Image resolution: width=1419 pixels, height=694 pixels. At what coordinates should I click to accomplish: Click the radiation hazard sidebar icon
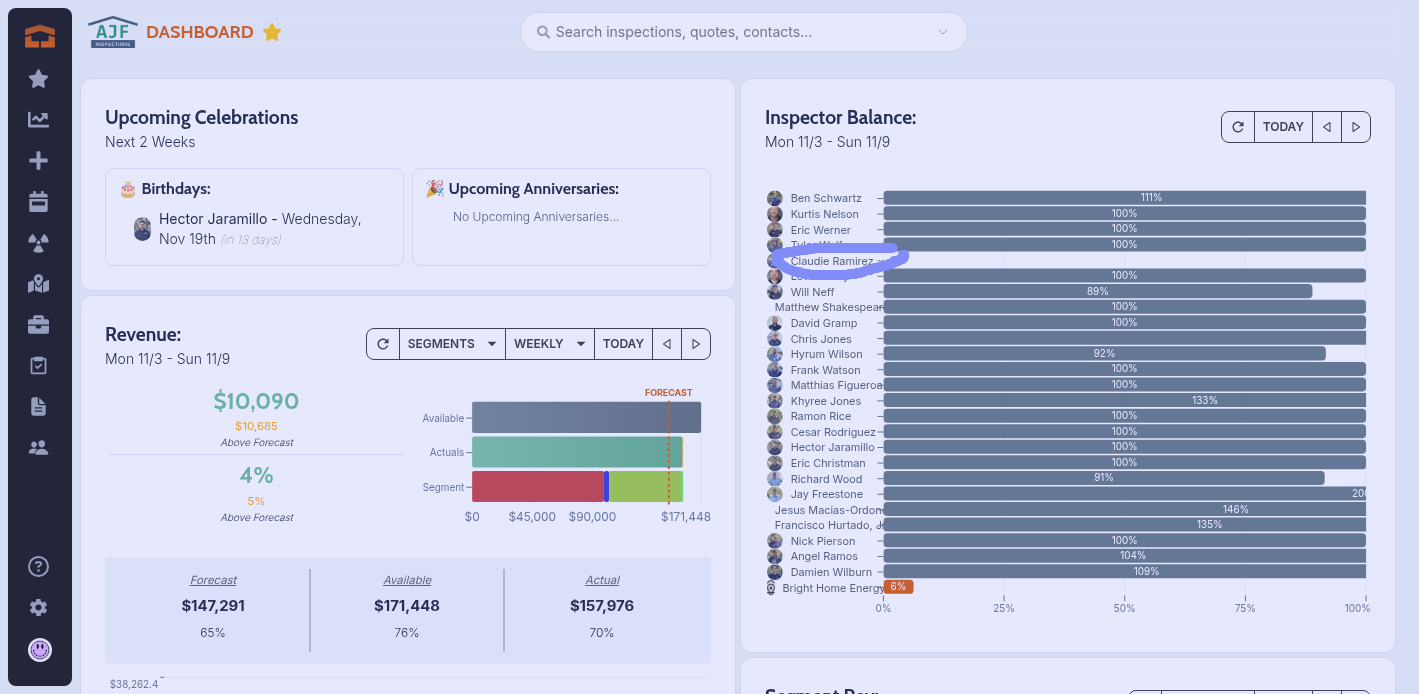[x=39, y=243]
